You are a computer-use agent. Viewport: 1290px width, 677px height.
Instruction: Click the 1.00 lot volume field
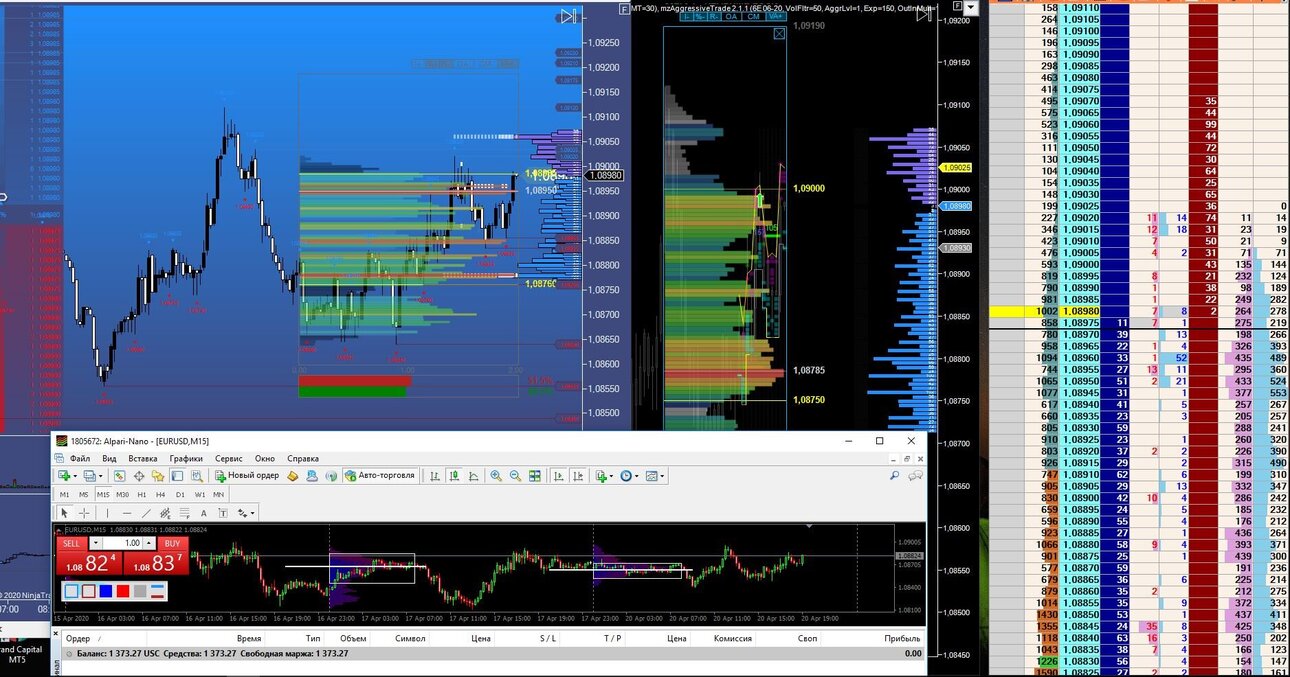[122, 543]
